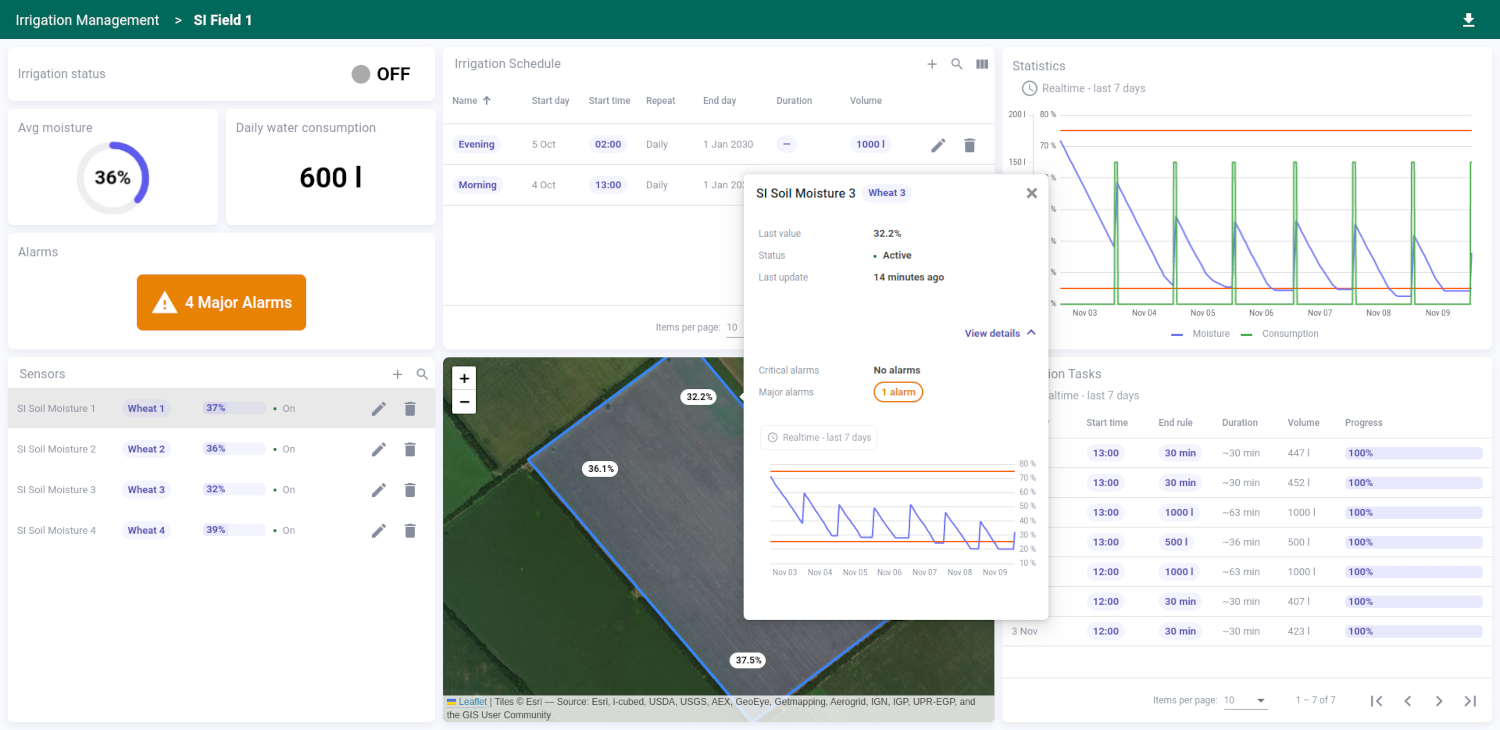The image size is (1500, 730).
Task: Add a new entry to Irrigation Schedule
Action: (x=931, y=64)
